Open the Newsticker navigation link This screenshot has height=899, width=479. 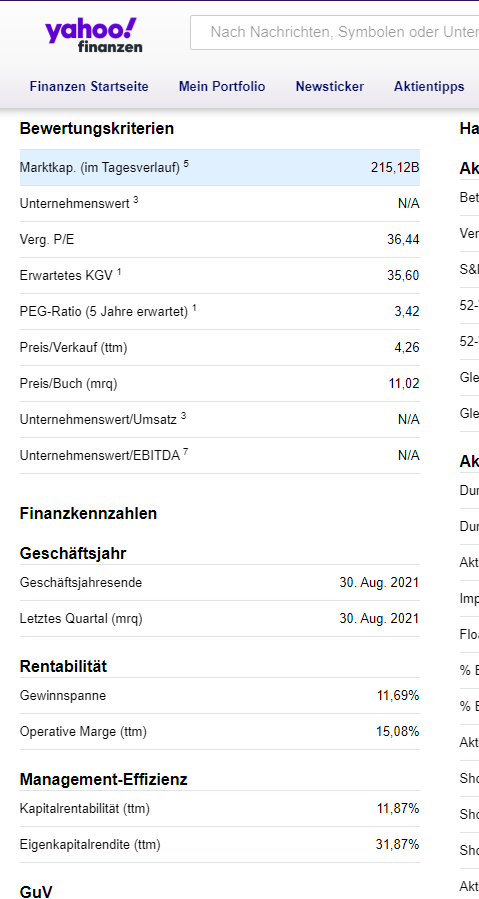pyautogui.click(x=330, y=87)
